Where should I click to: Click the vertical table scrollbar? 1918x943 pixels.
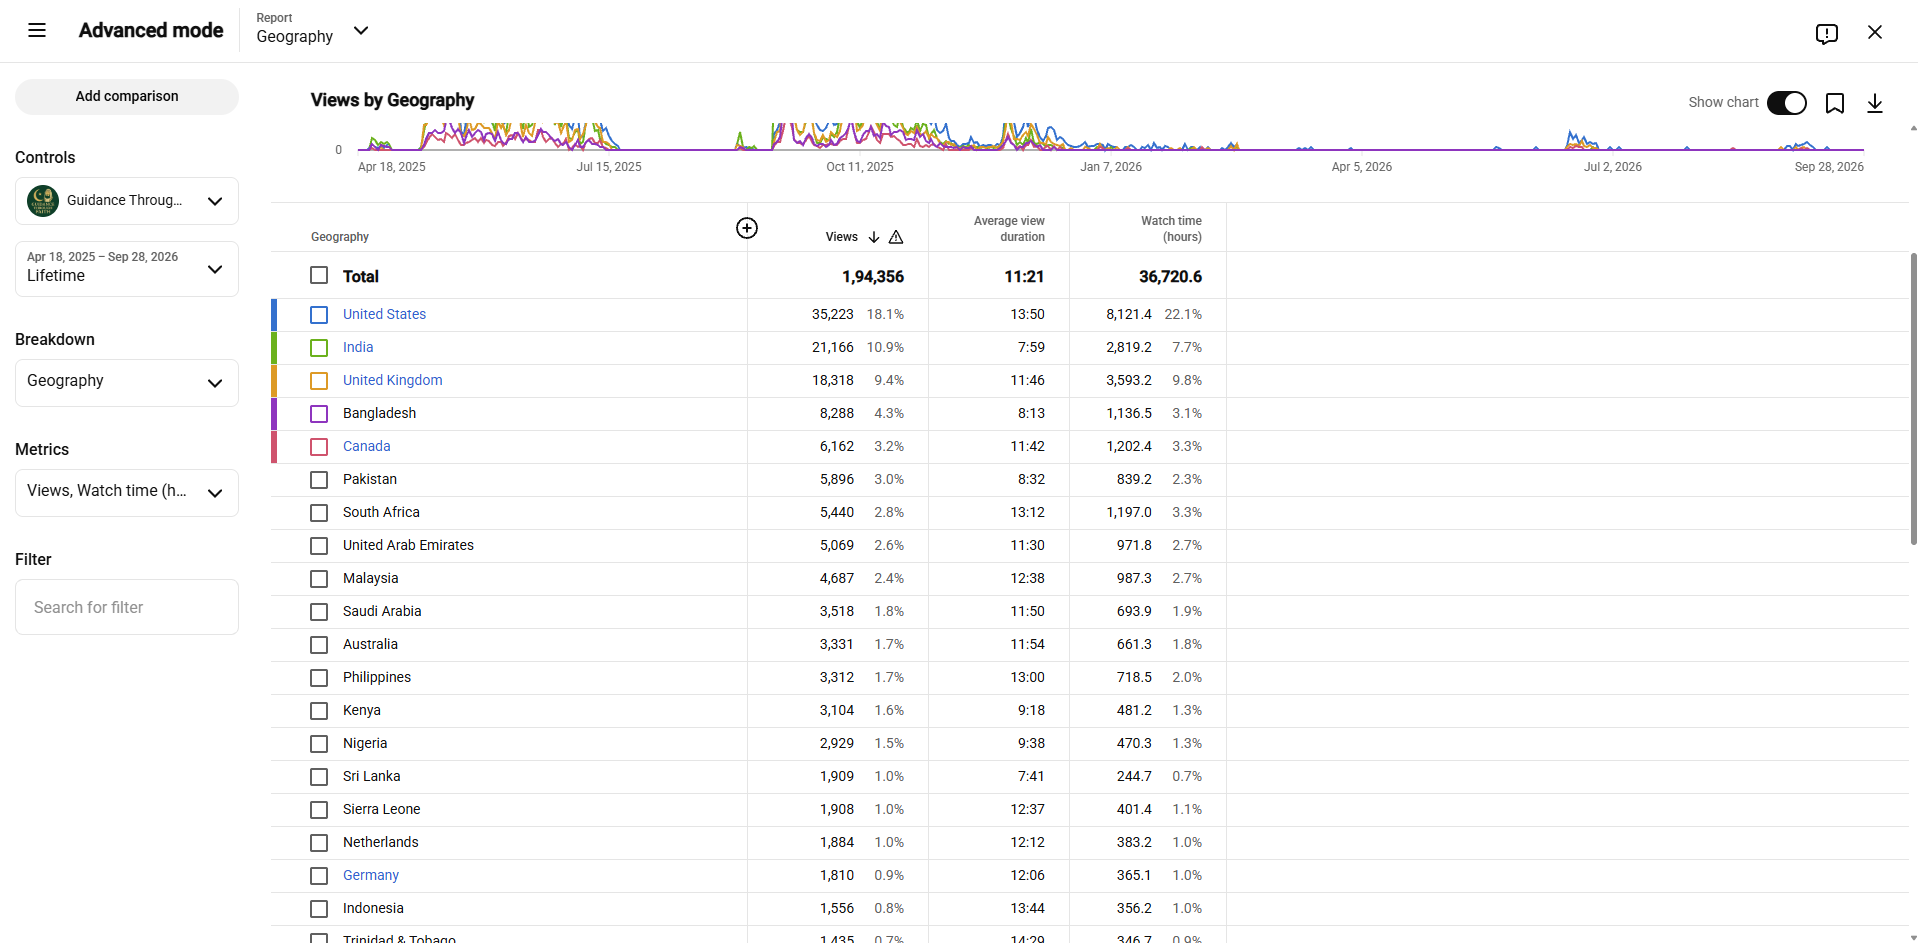1913,398
